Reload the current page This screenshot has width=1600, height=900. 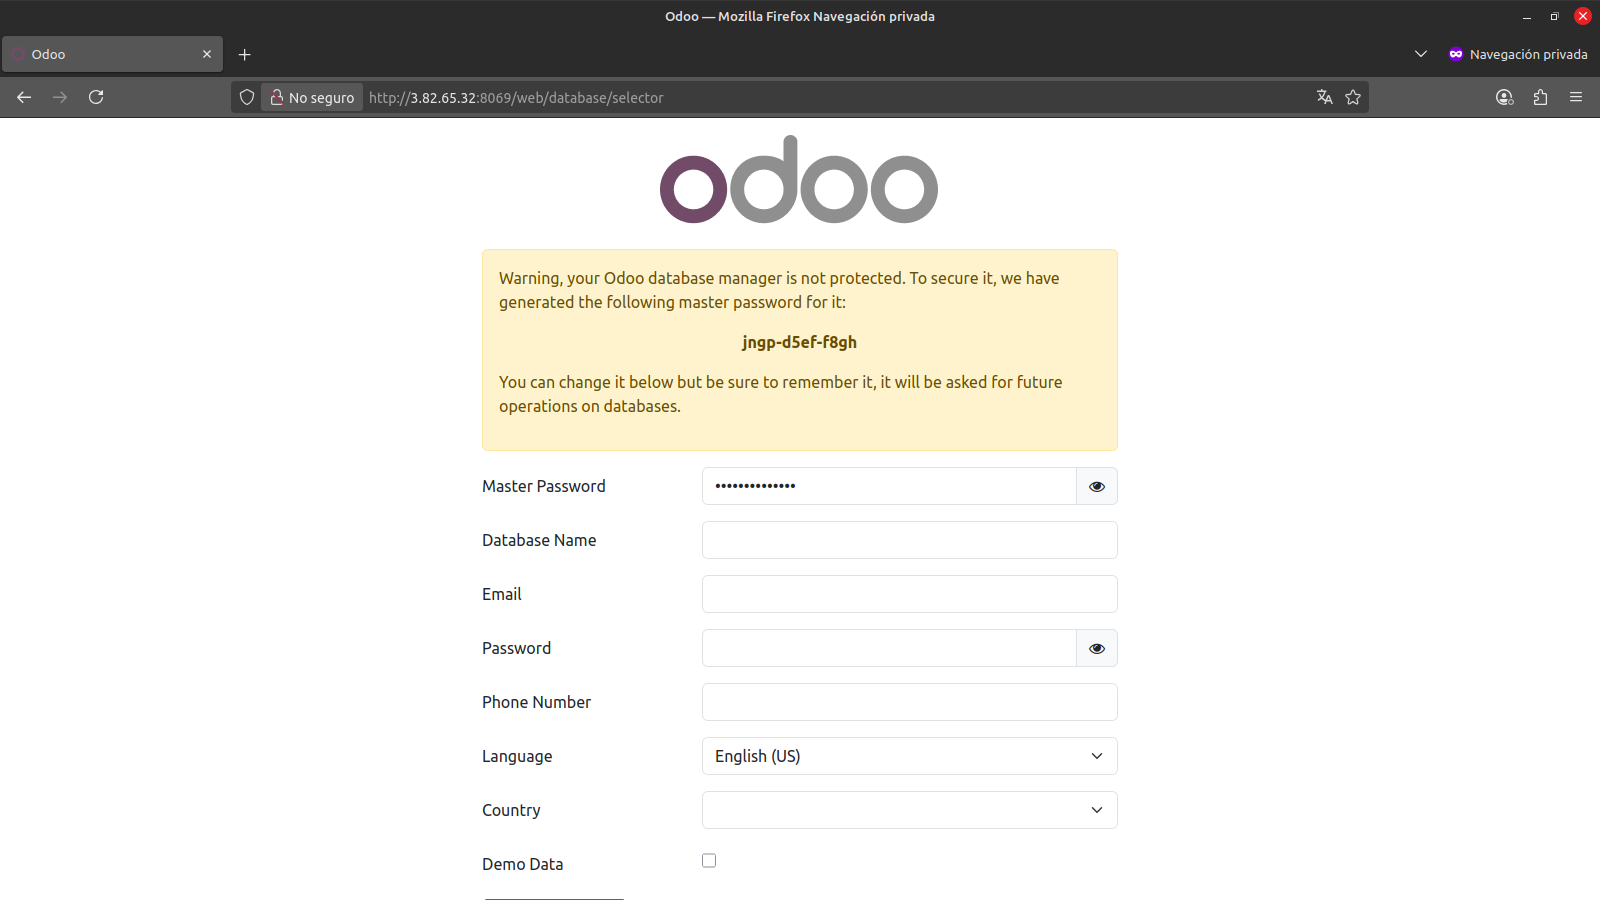point(96,97)
